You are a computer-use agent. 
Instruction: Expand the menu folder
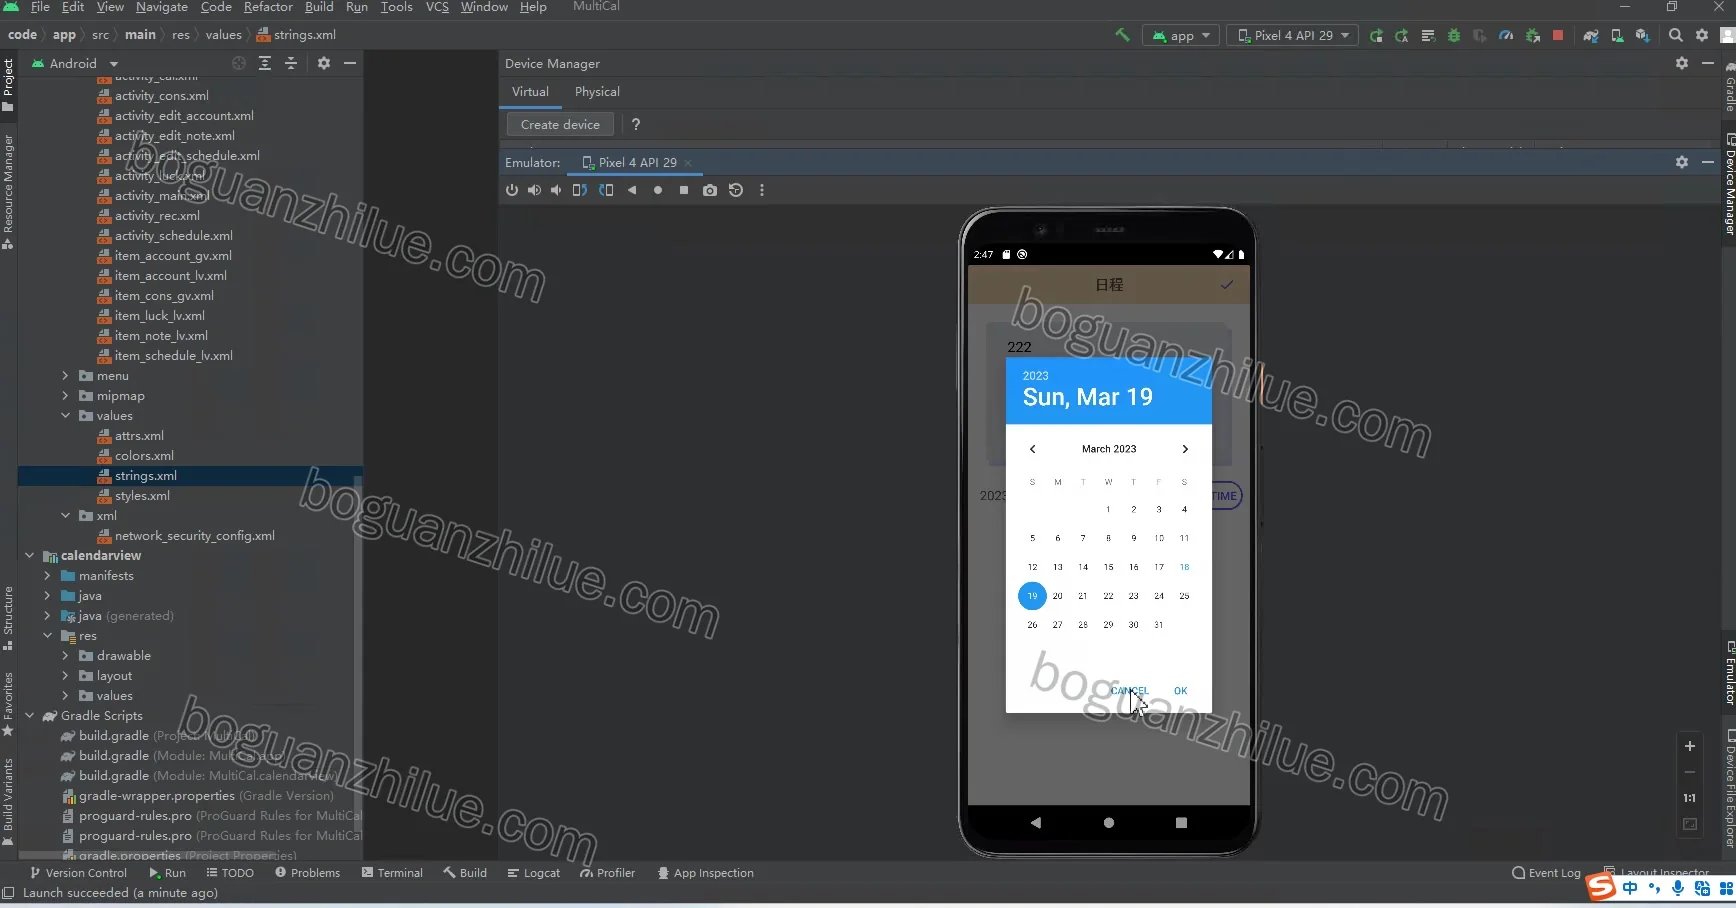click(x=66, y=376)
